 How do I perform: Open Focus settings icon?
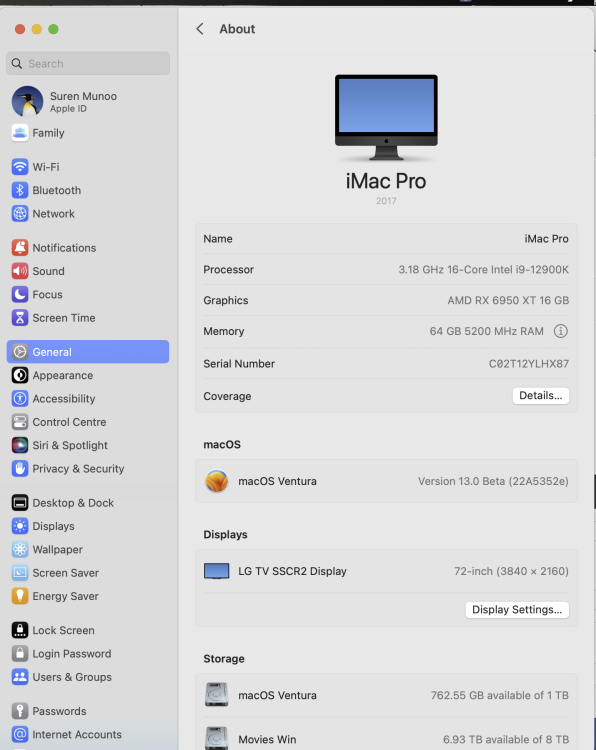click(20, 294)
